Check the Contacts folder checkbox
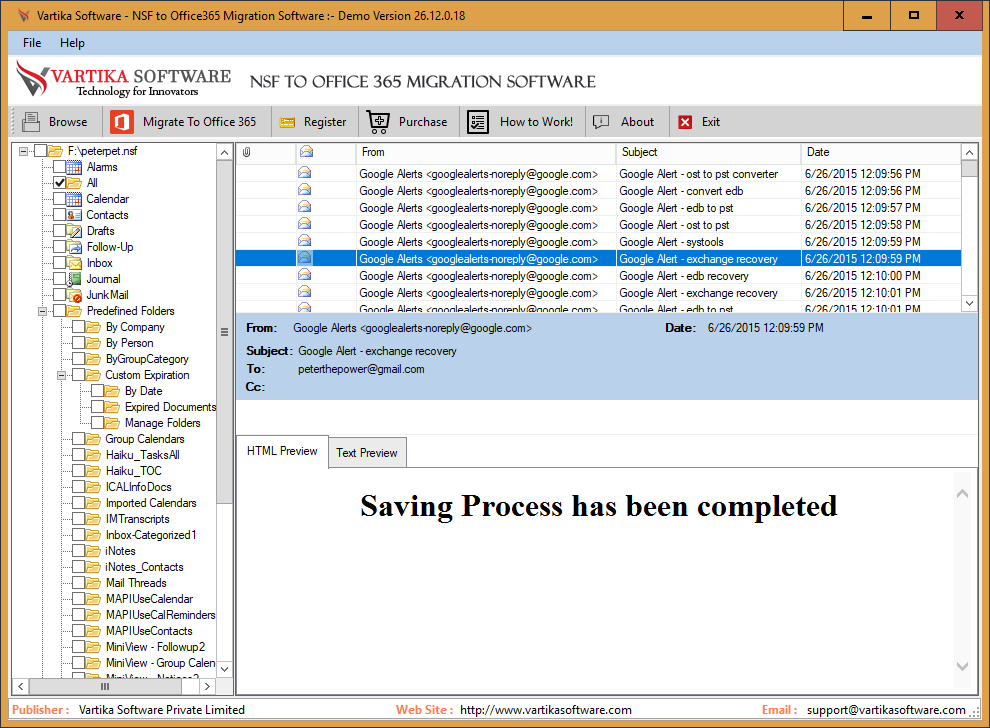Viewport: 990px width, 728px height. point(59,215)
